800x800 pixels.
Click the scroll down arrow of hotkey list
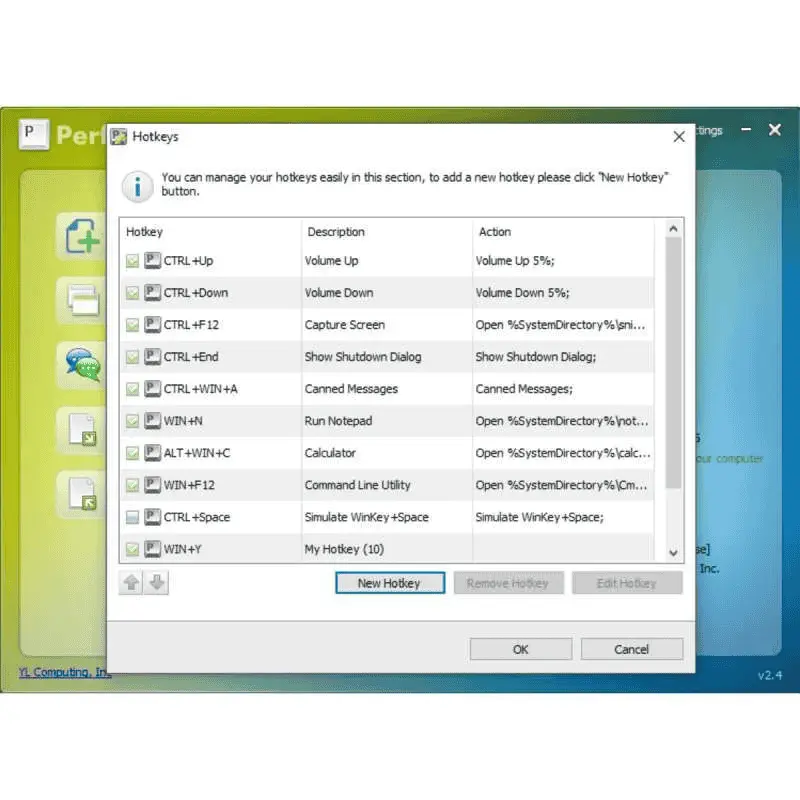pos(673,553)
